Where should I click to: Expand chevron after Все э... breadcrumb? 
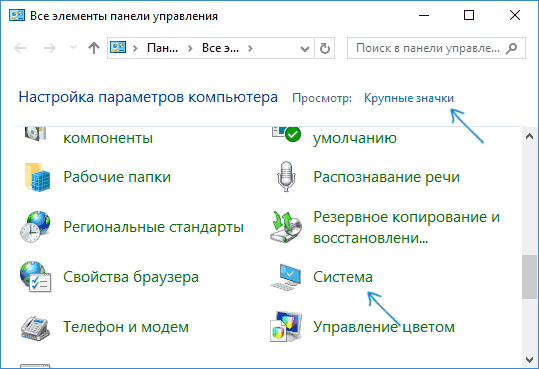click(x=250, y=48)
